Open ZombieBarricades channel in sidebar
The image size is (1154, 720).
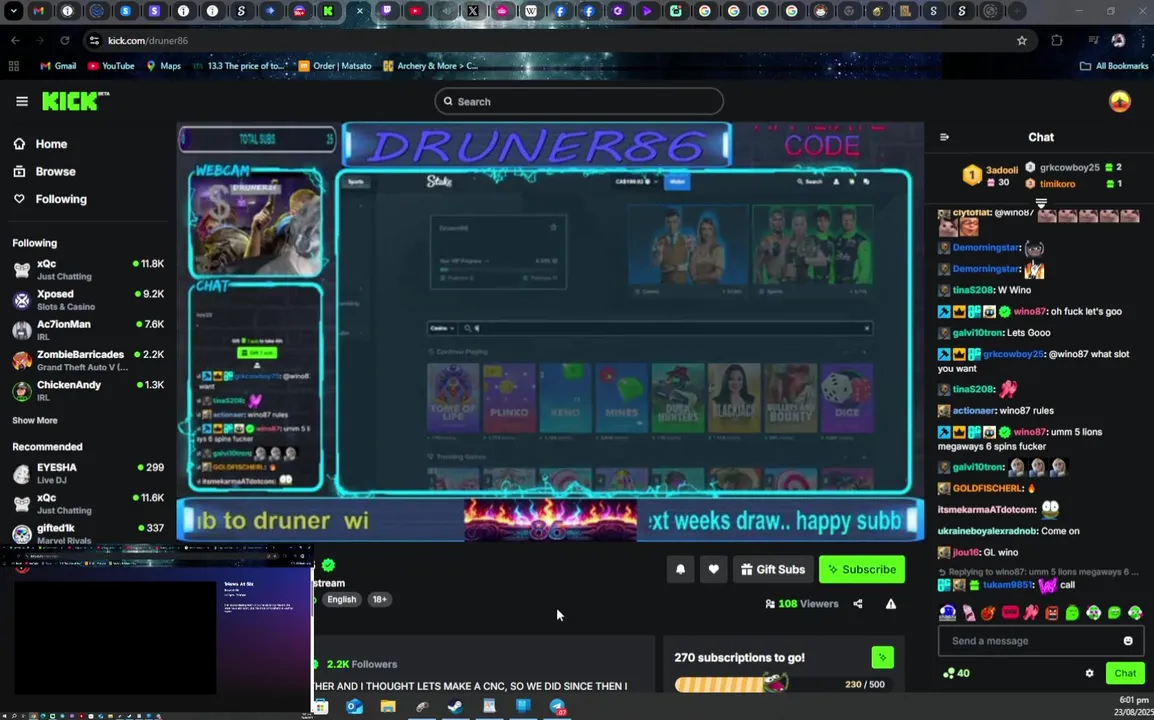[88, 360]
